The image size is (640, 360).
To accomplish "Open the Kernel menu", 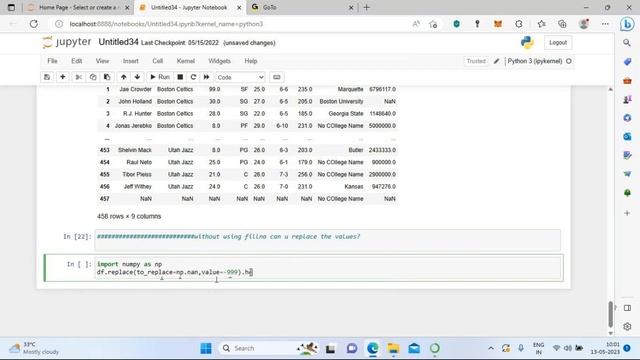I will pos(186,61).
